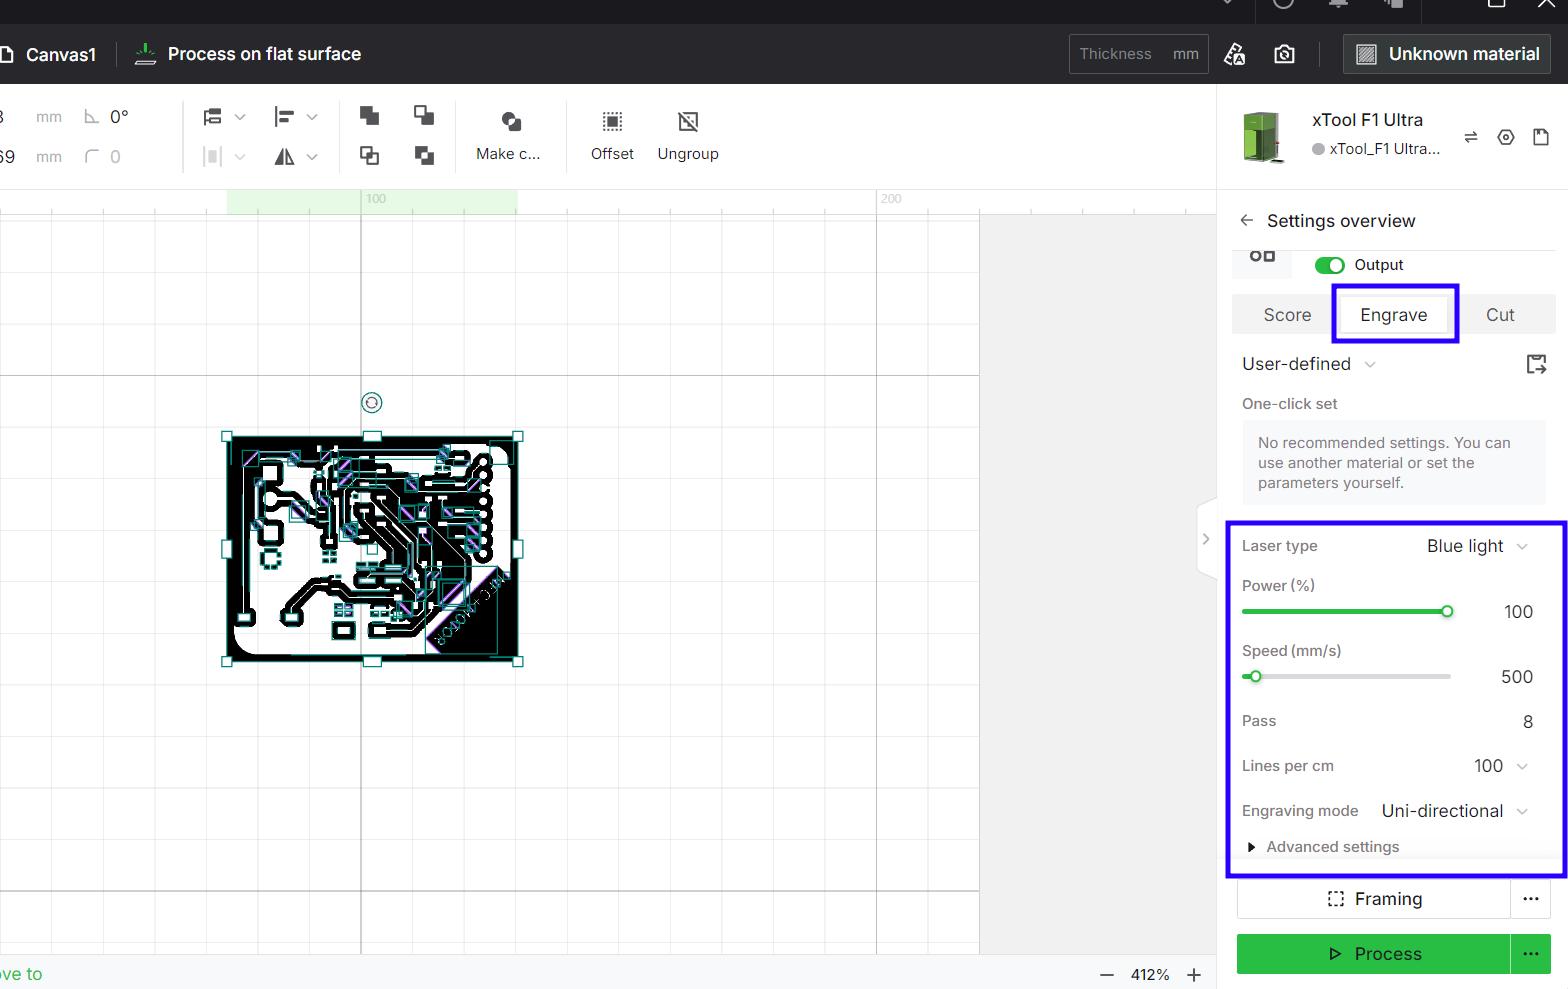Screen dimensions: 1568x989
Task: Zoom out with the minus button
Action: point(1107,975)
